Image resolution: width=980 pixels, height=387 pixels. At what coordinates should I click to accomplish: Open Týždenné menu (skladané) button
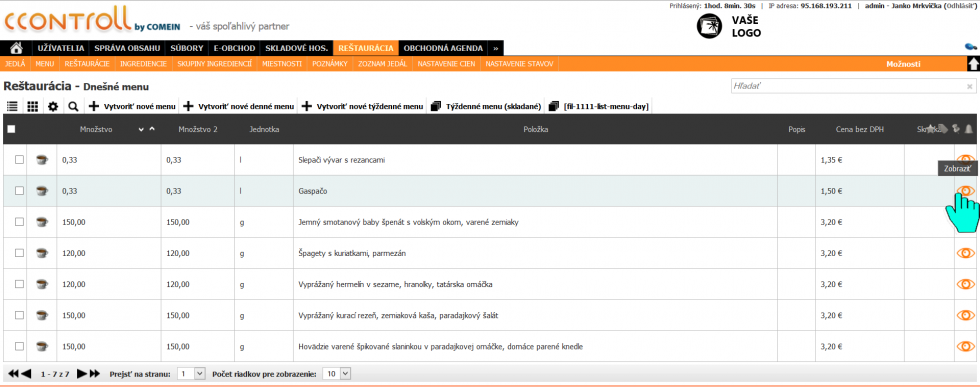(486, 107)
